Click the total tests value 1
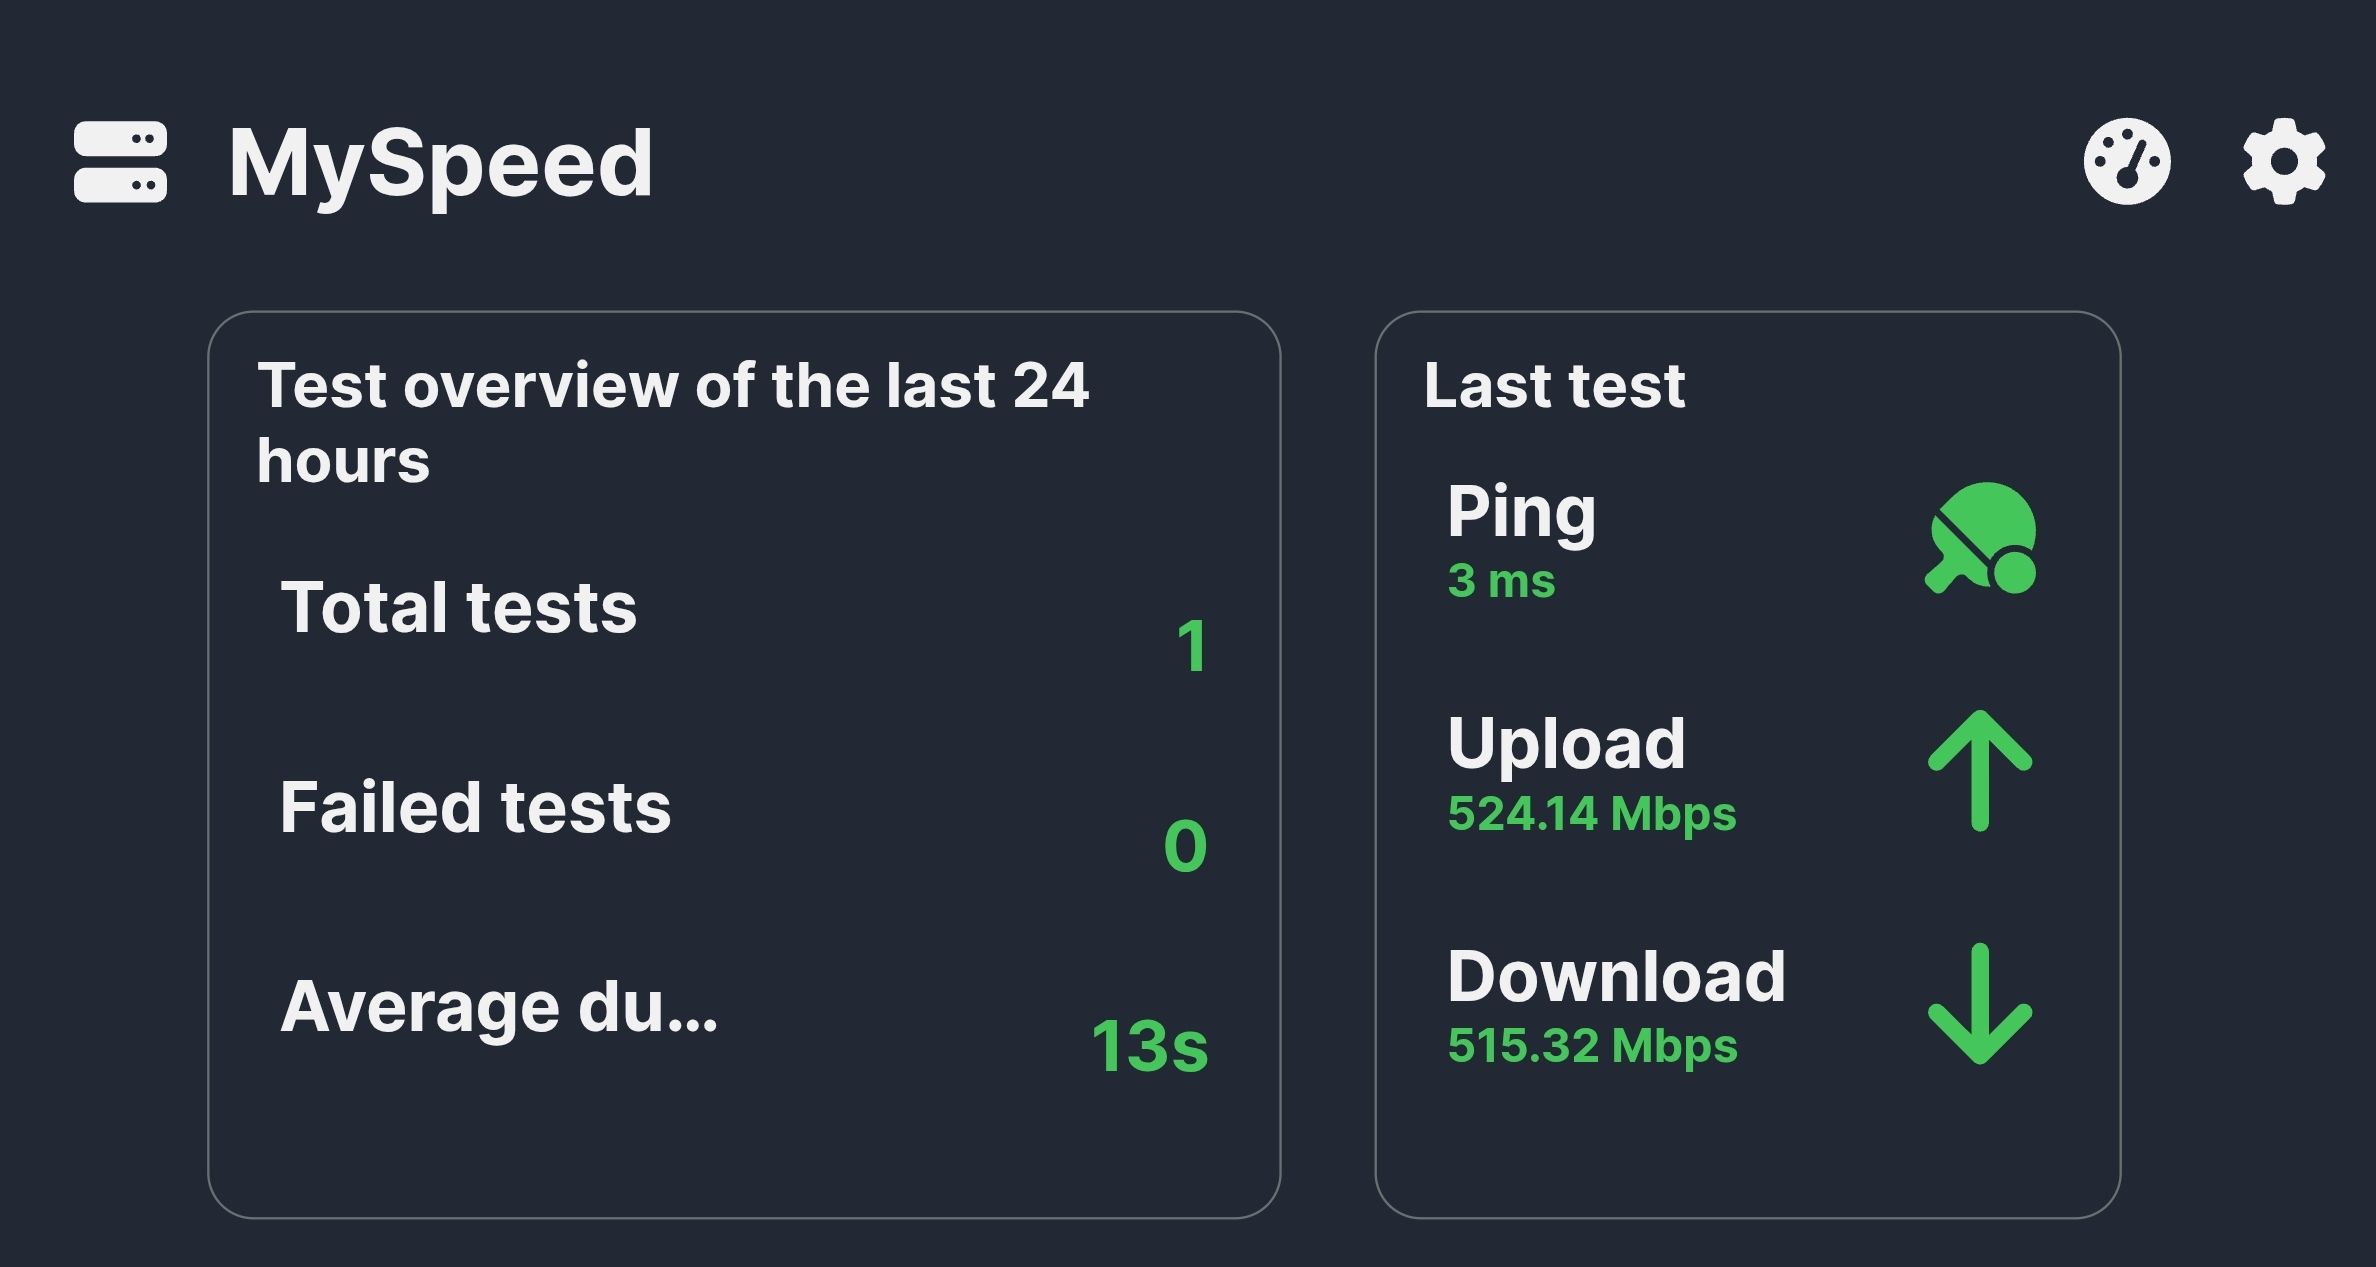 coord(1191,646)
